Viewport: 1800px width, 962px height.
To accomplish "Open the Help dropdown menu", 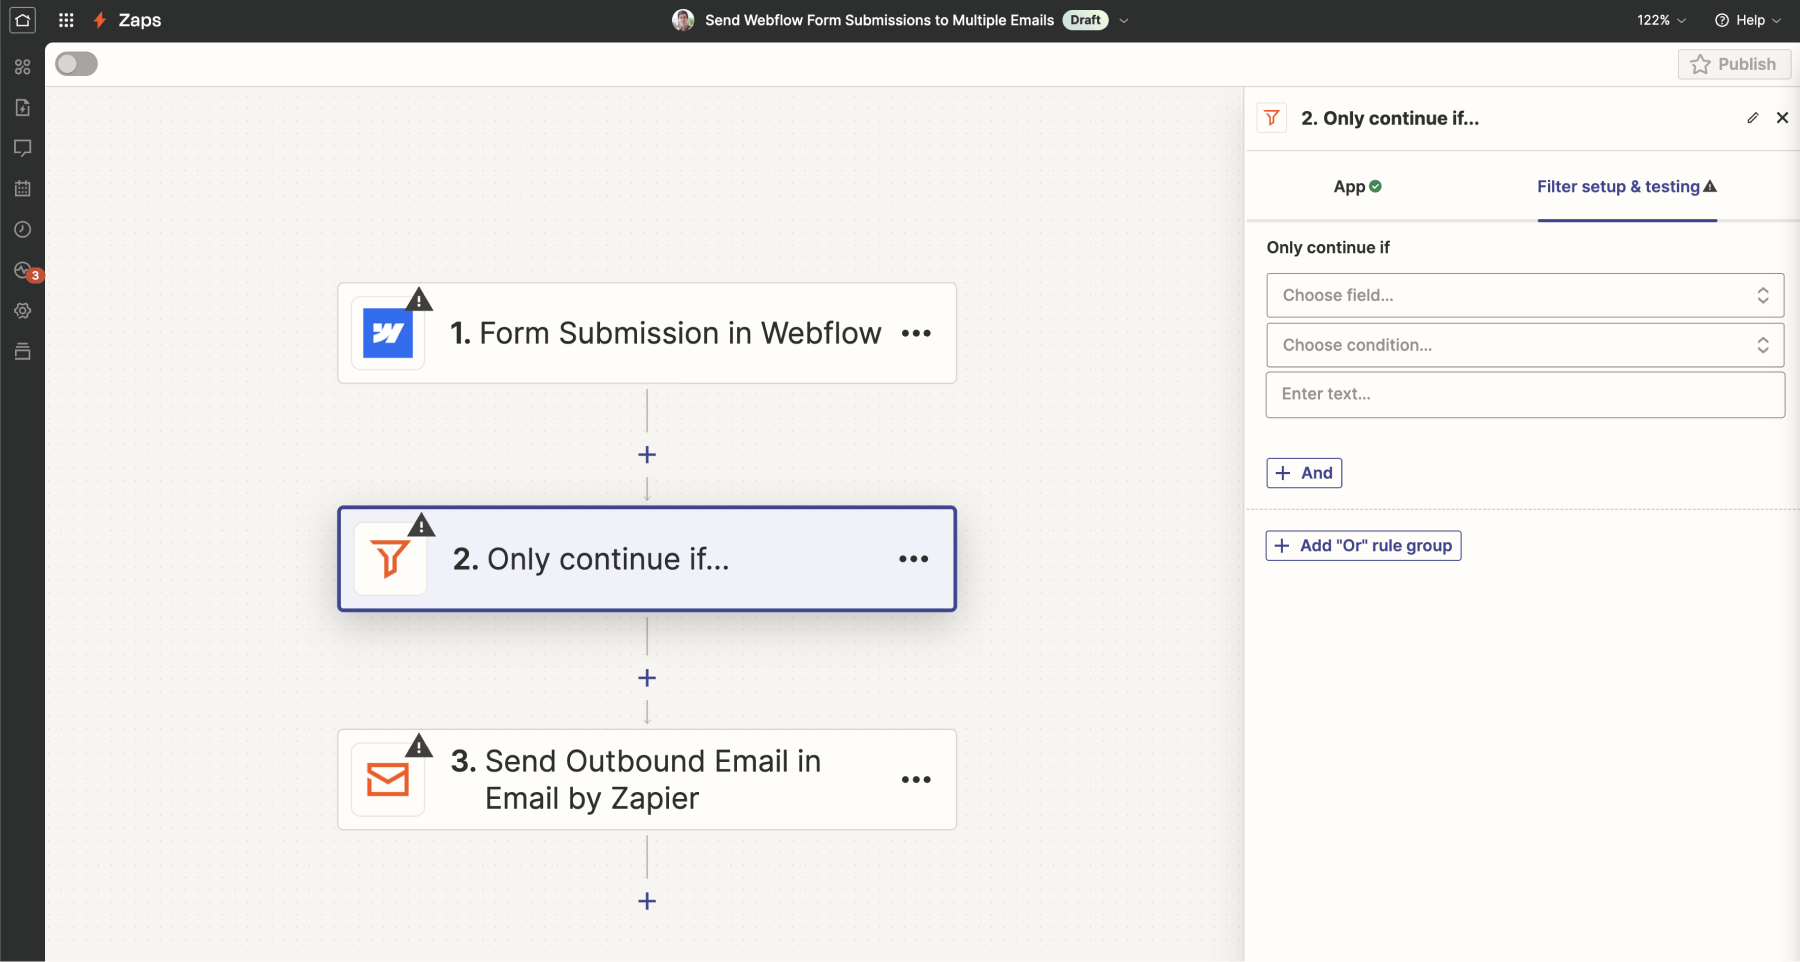I will (x=1748, y=20).
